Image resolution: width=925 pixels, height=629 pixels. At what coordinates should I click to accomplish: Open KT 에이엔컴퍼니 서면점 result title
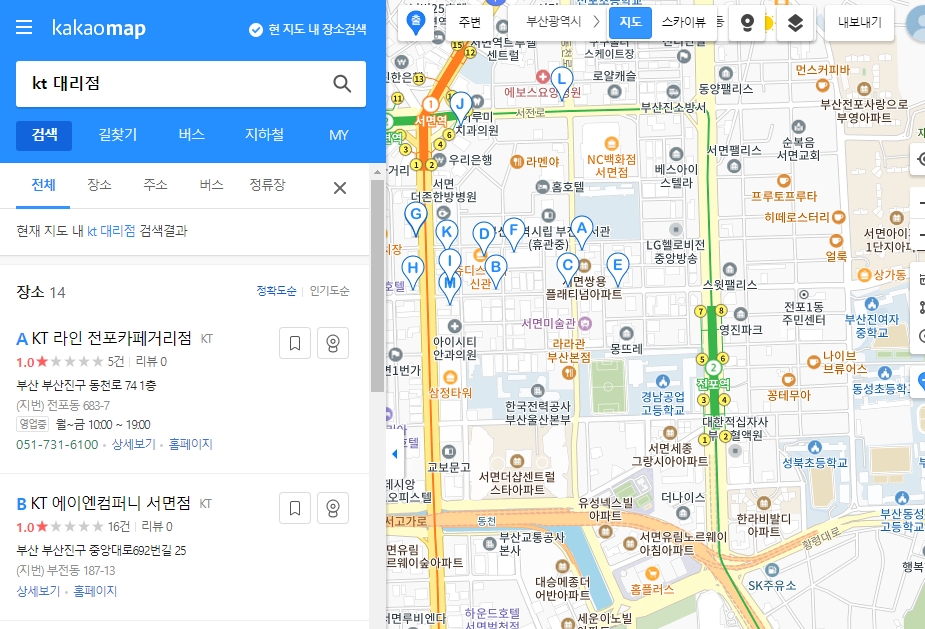tap(110, 503)
